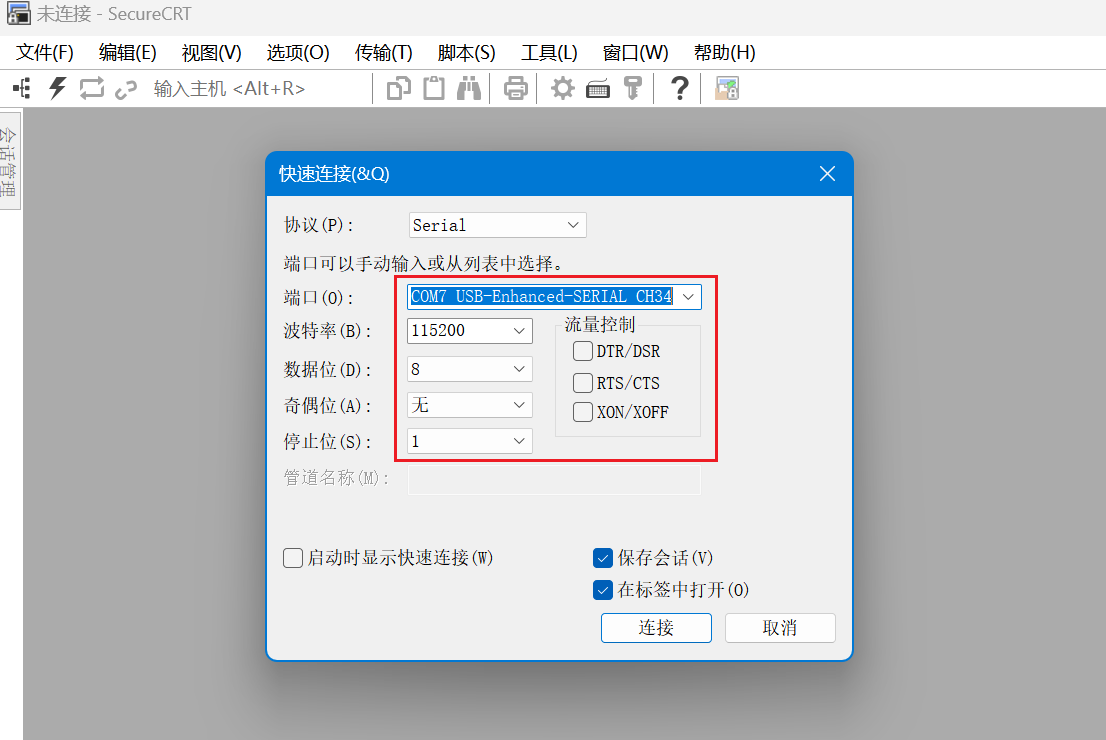Open Session Options gear icon
This screenshot has height=740, width=1106.
tap(563, 89)
